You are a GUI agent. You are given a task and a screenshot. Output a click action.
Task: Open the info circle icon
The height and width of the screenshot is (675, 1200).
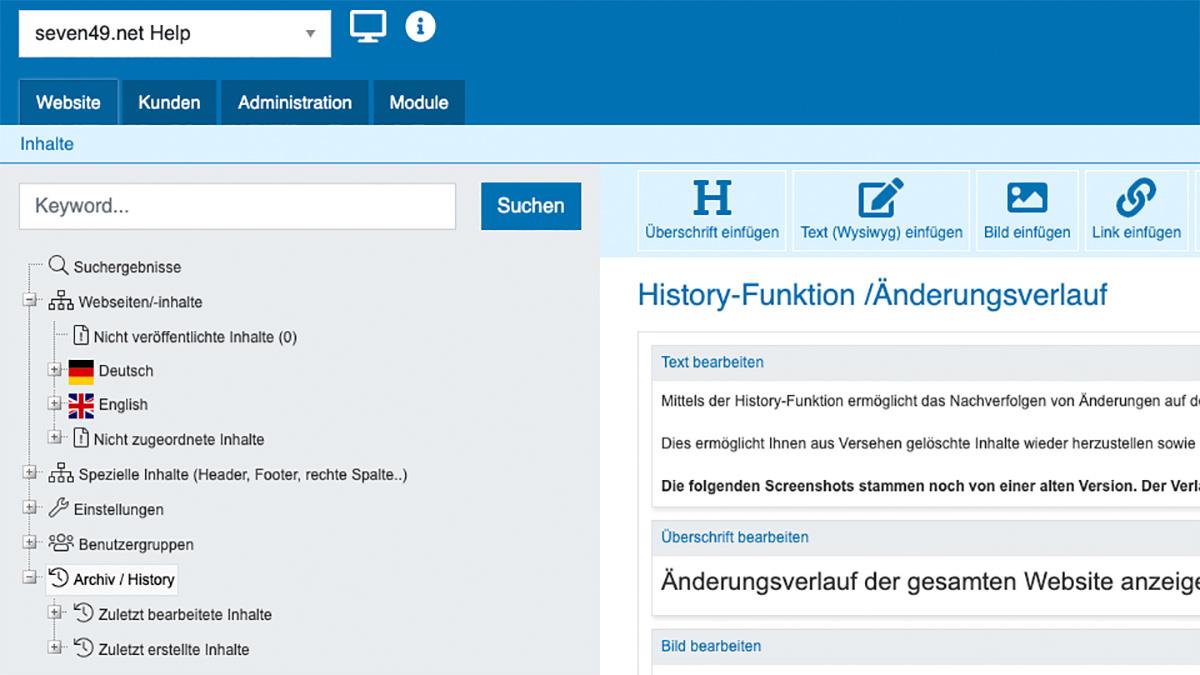tap(420, 27)
